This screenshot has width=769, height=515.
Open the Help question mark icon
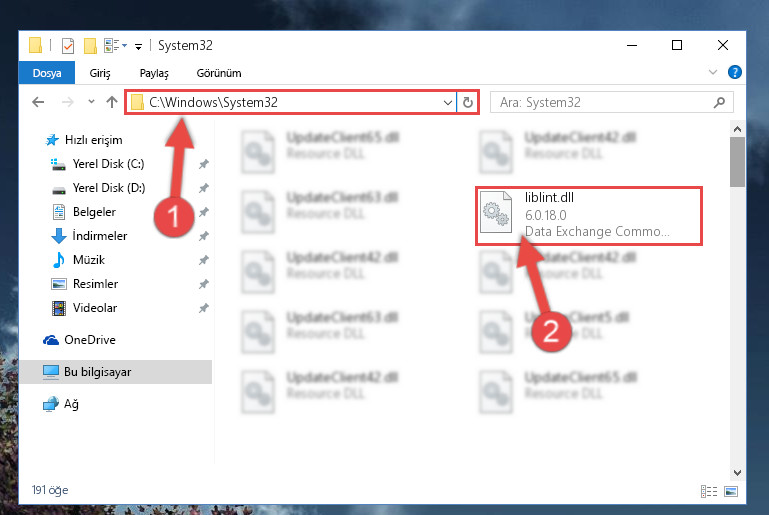pos(734,72)
